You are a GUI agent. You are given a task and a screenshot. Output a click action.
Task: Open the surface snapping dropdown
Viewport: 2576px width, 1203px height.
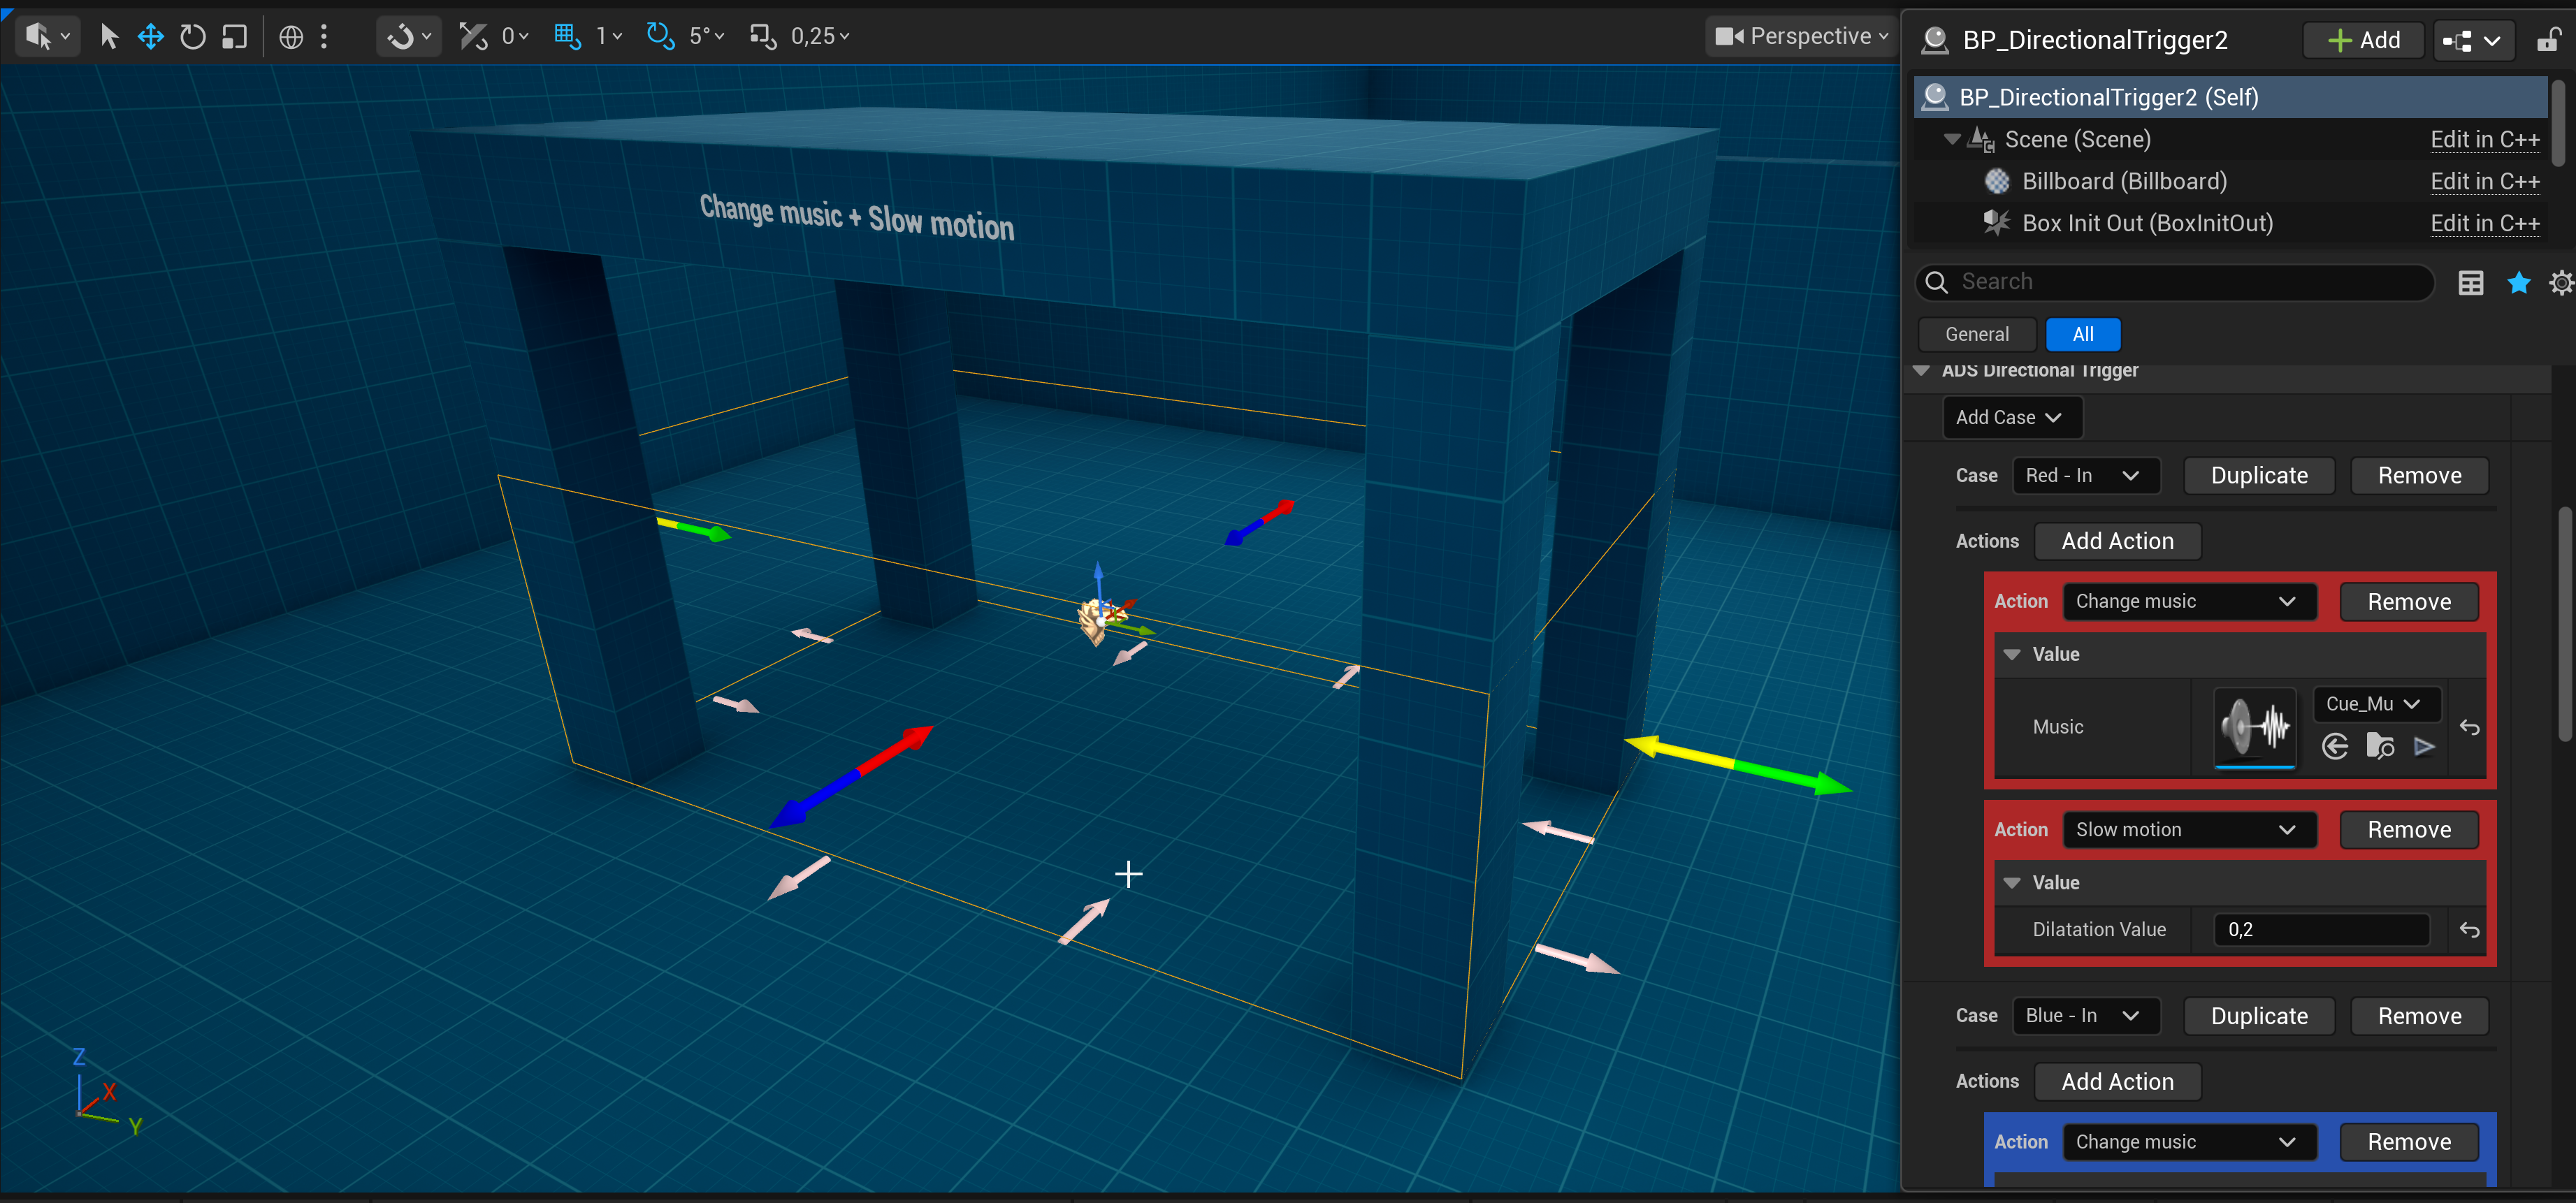coord(409,37)
